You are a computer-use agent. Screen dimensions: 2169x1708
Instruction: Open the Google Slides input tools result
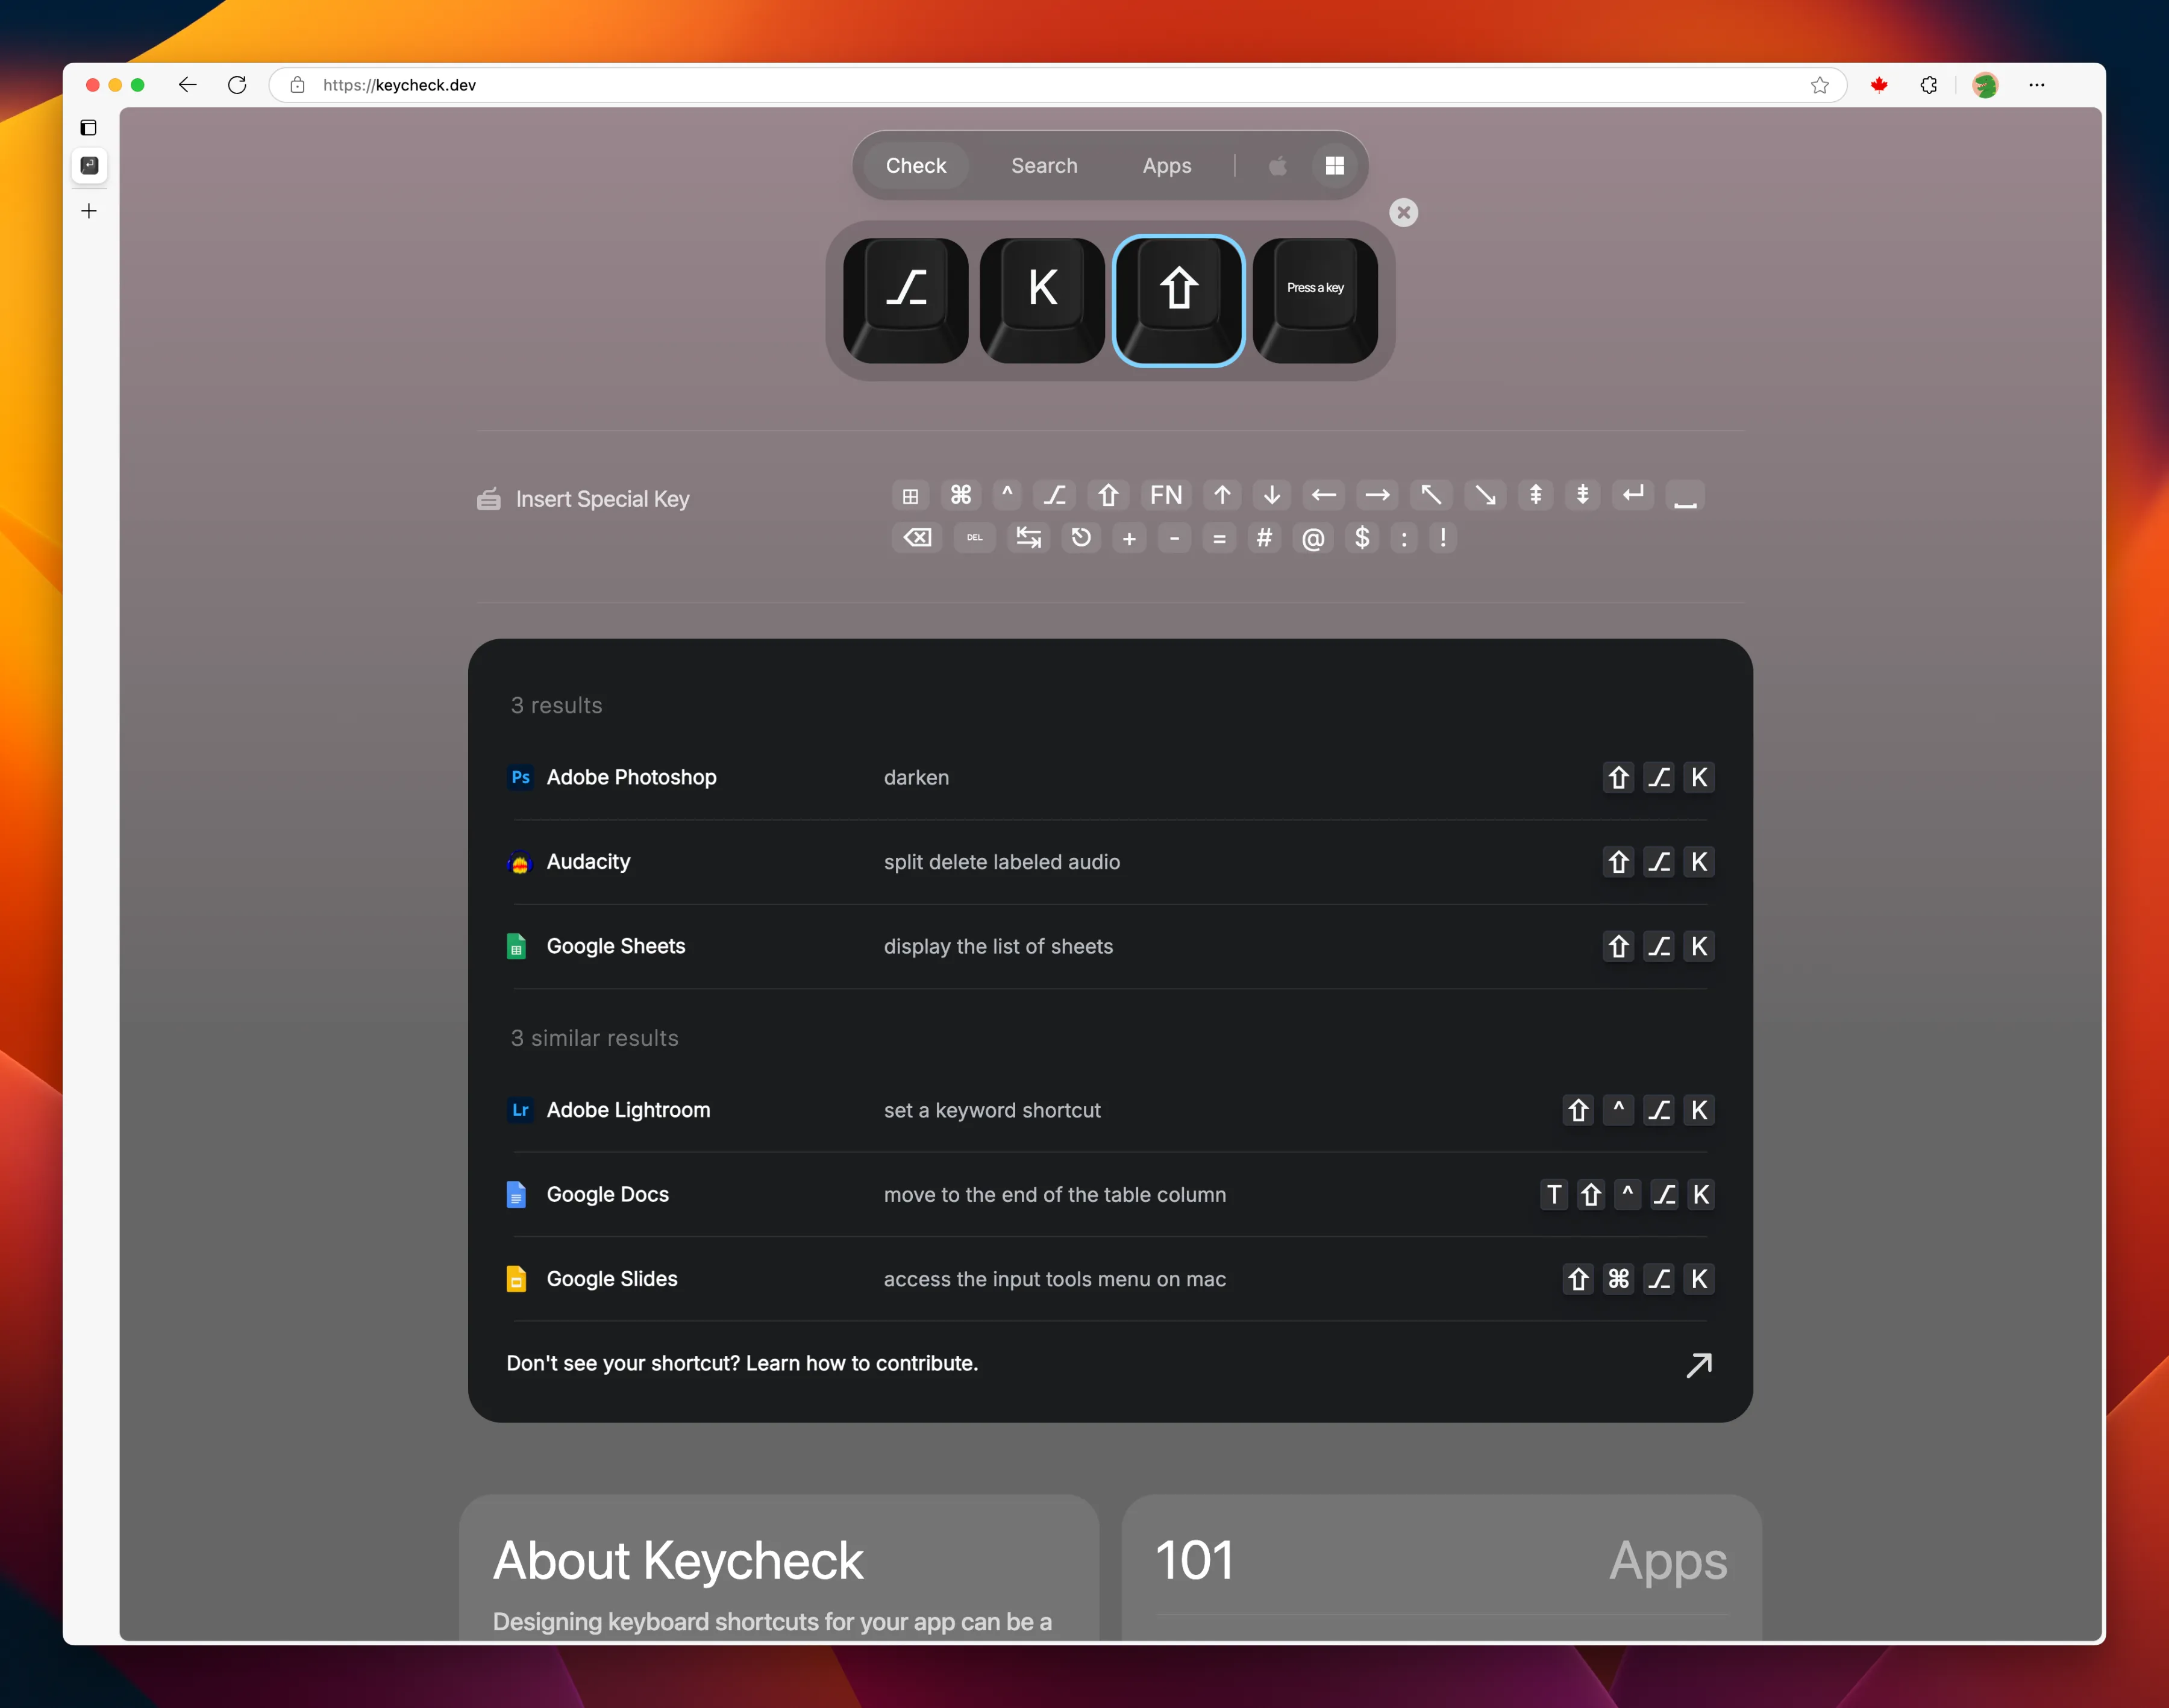click(1110, 1279)
